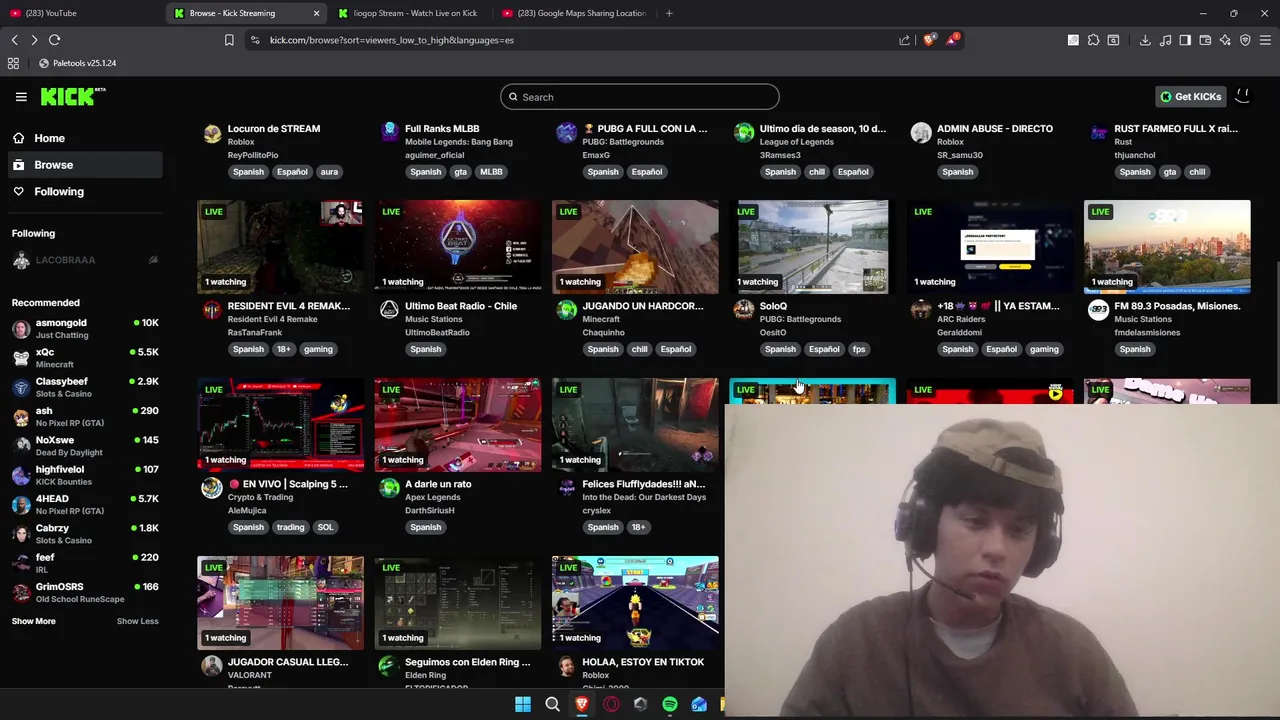Open the browser Downloads icon
Image resolution: width=1280 pixels, height=720 pixels.
coord(1145,40)
